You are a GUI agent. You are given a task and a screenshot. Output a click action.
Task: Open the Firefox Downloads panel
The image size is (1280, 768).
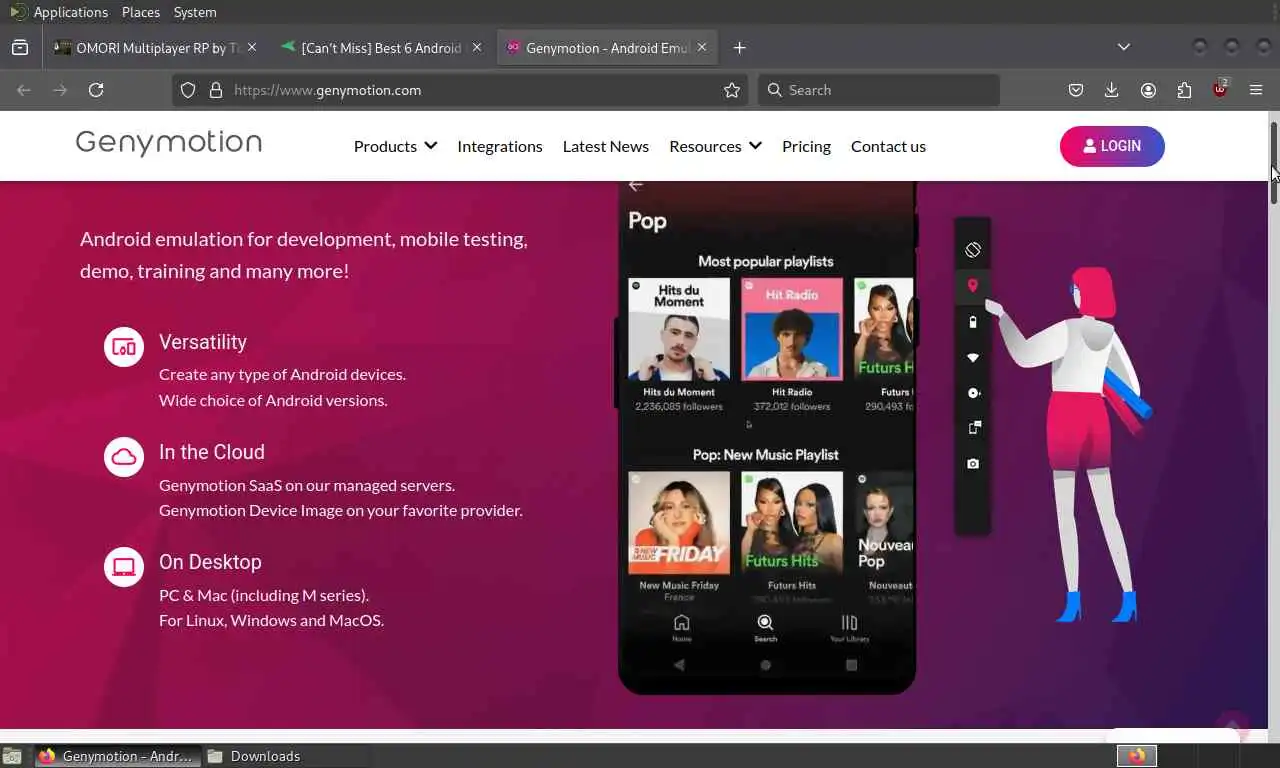(1111, 90)
